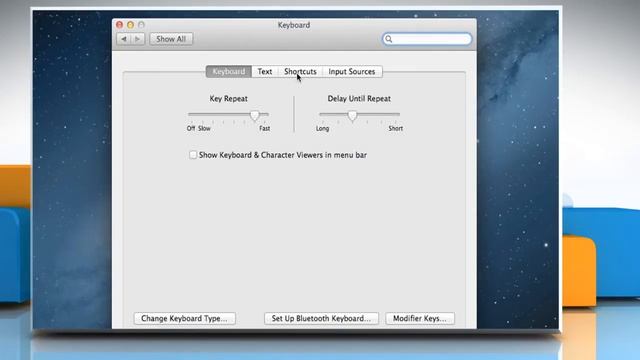Click Change Keyboard Type button

[x=184, y=318]
